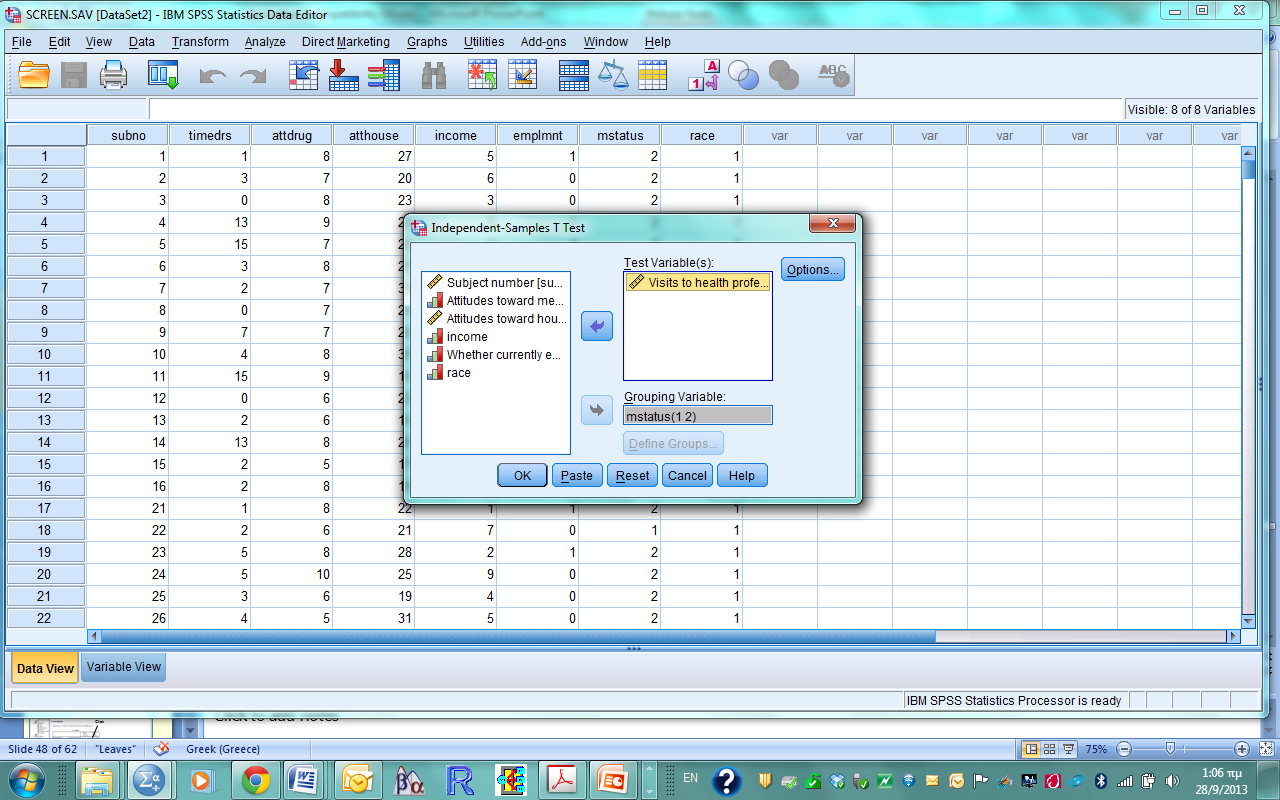The image size is (1280, 800).
Task: Click the lower gray arrow button beside Grouping Variable
Action: (x=597, y=410)
